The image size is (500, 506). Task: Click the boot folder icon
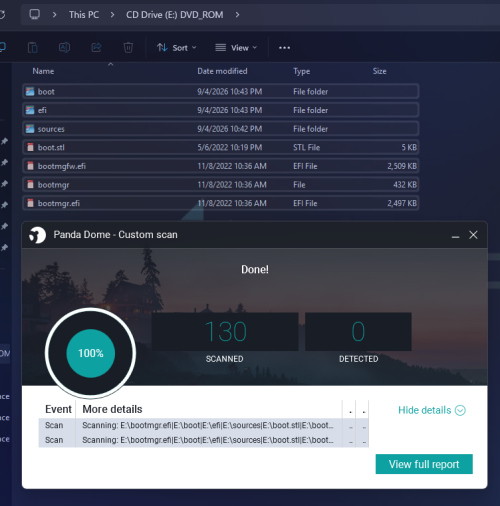click(x=30, y=91)
